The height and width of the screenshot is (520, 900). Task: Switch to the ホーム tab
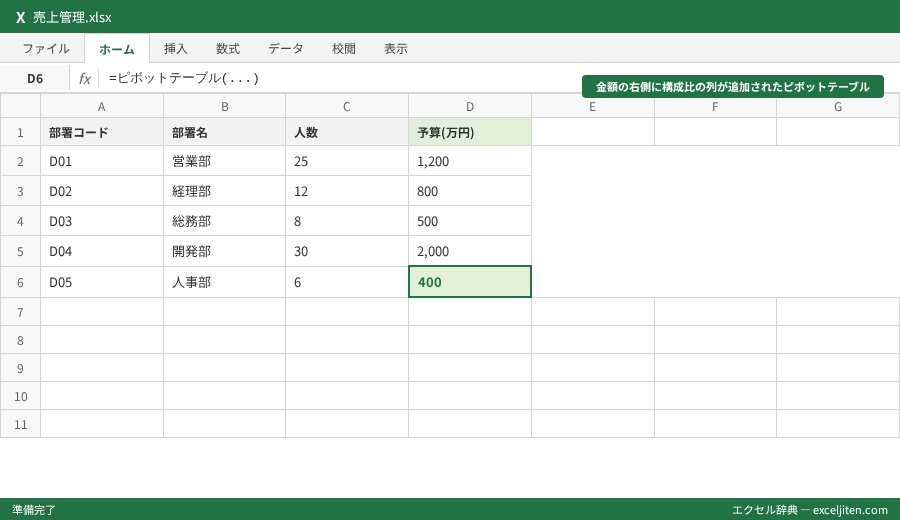point(117,49)
